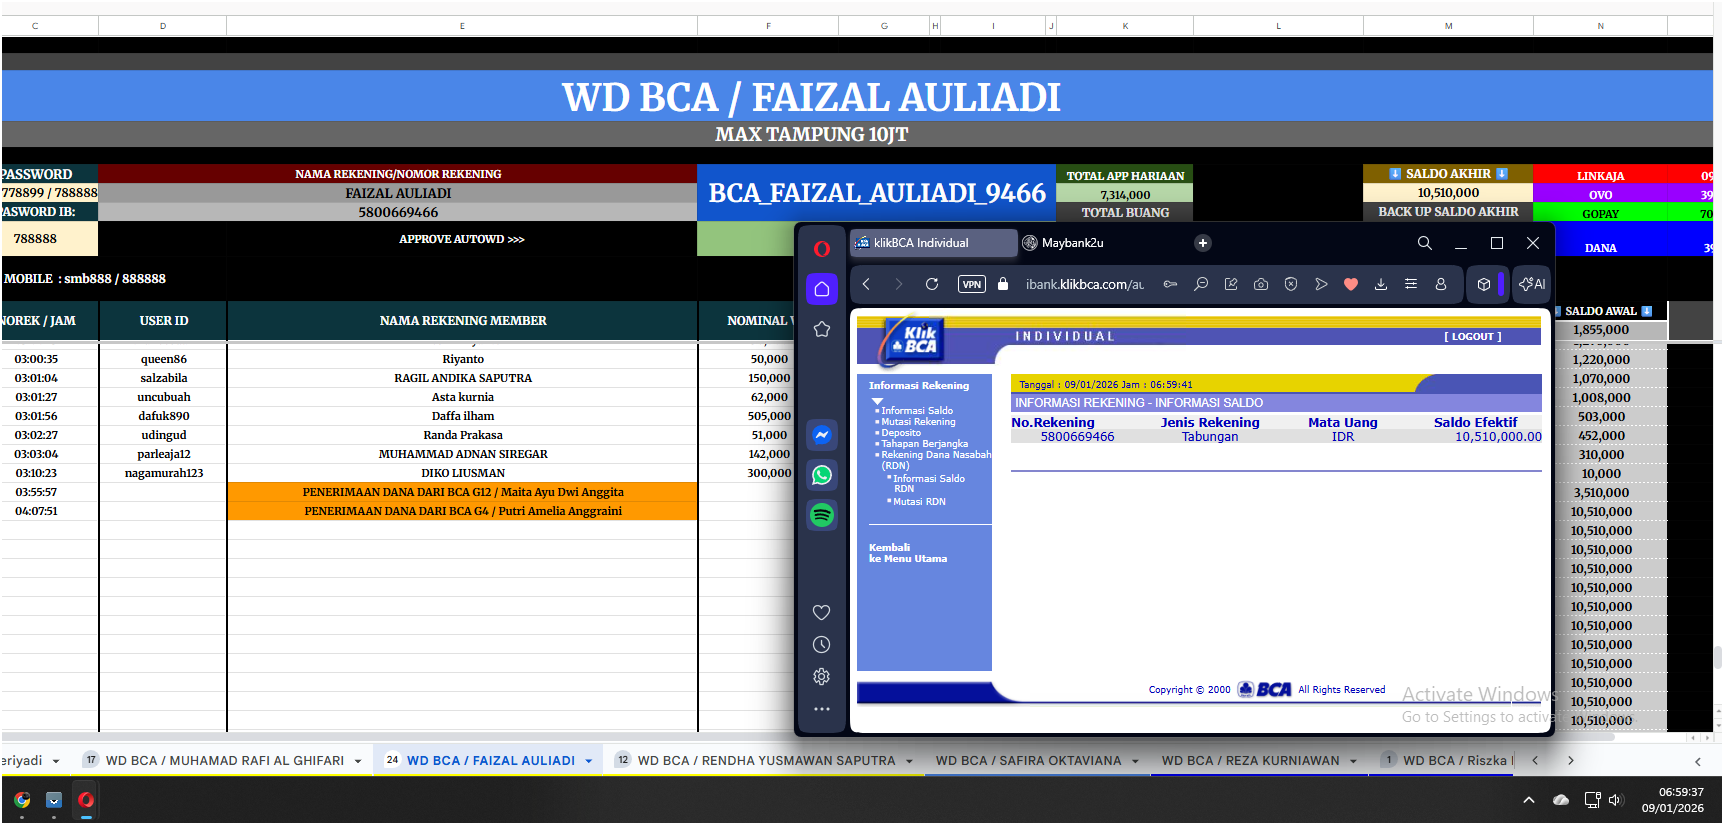This screenshot has width=1724, height=825.
Task: Show hidden system tray icons
Action: (1529, 800)
